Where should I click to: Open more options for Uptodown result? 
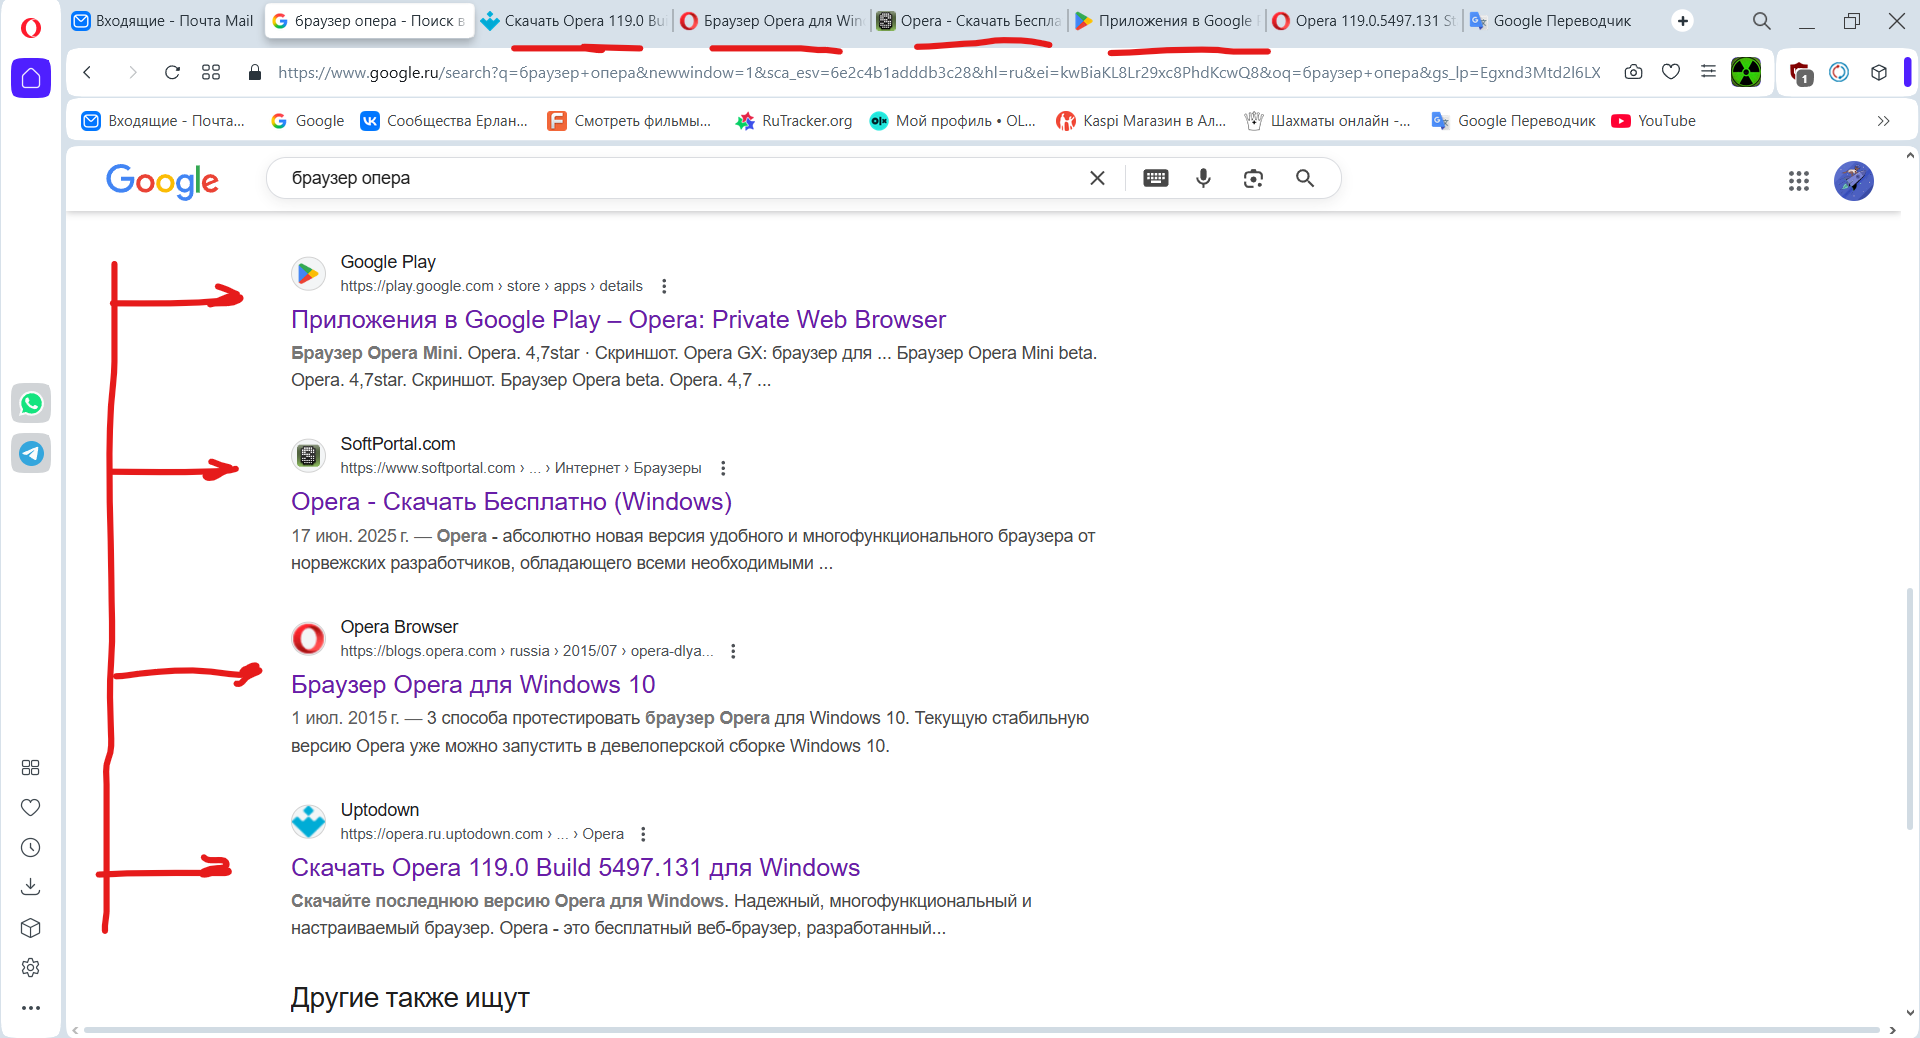tap(643, 834)
